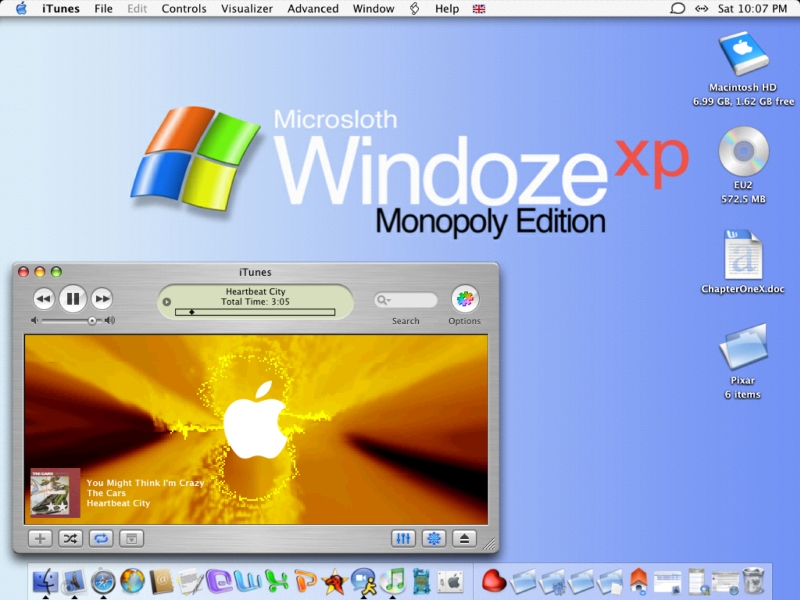Turn off the visualizer button
This screenshot has height=600, width=800.
point(434,538)
